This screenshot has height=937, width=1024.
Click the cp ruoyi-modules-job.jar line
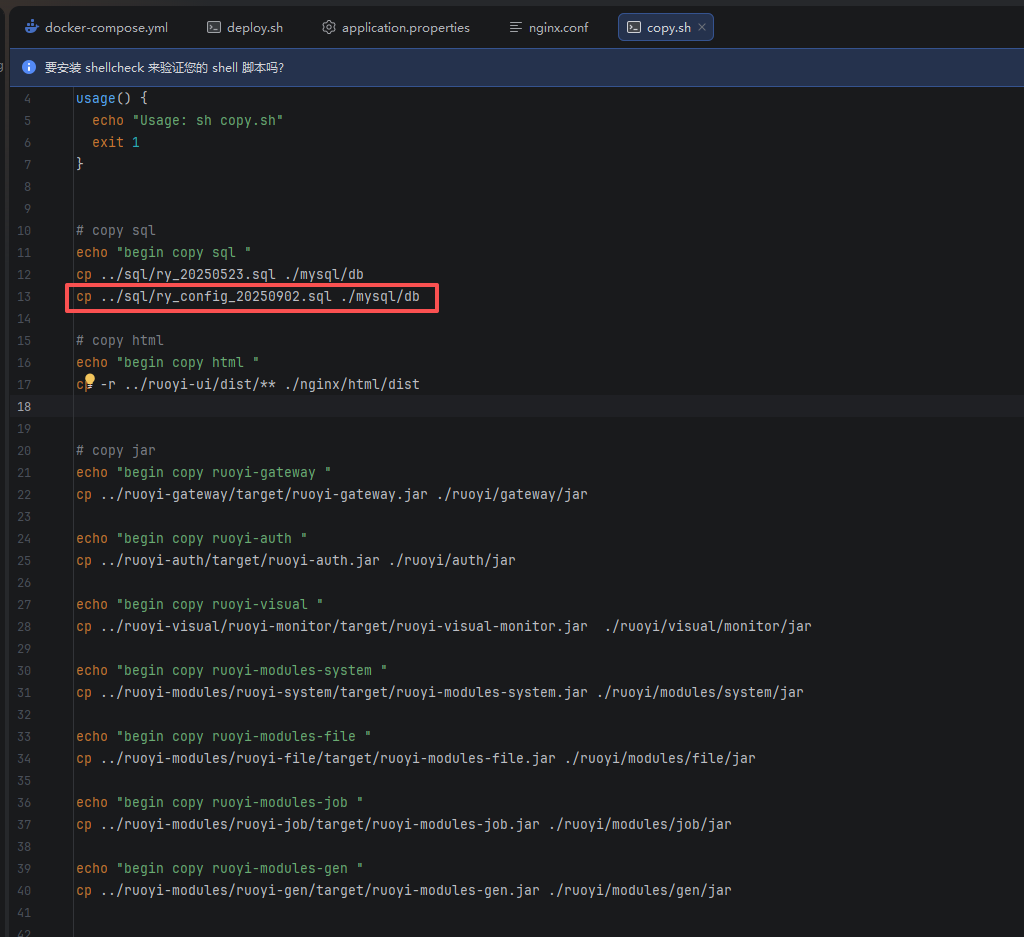(404, 824)
